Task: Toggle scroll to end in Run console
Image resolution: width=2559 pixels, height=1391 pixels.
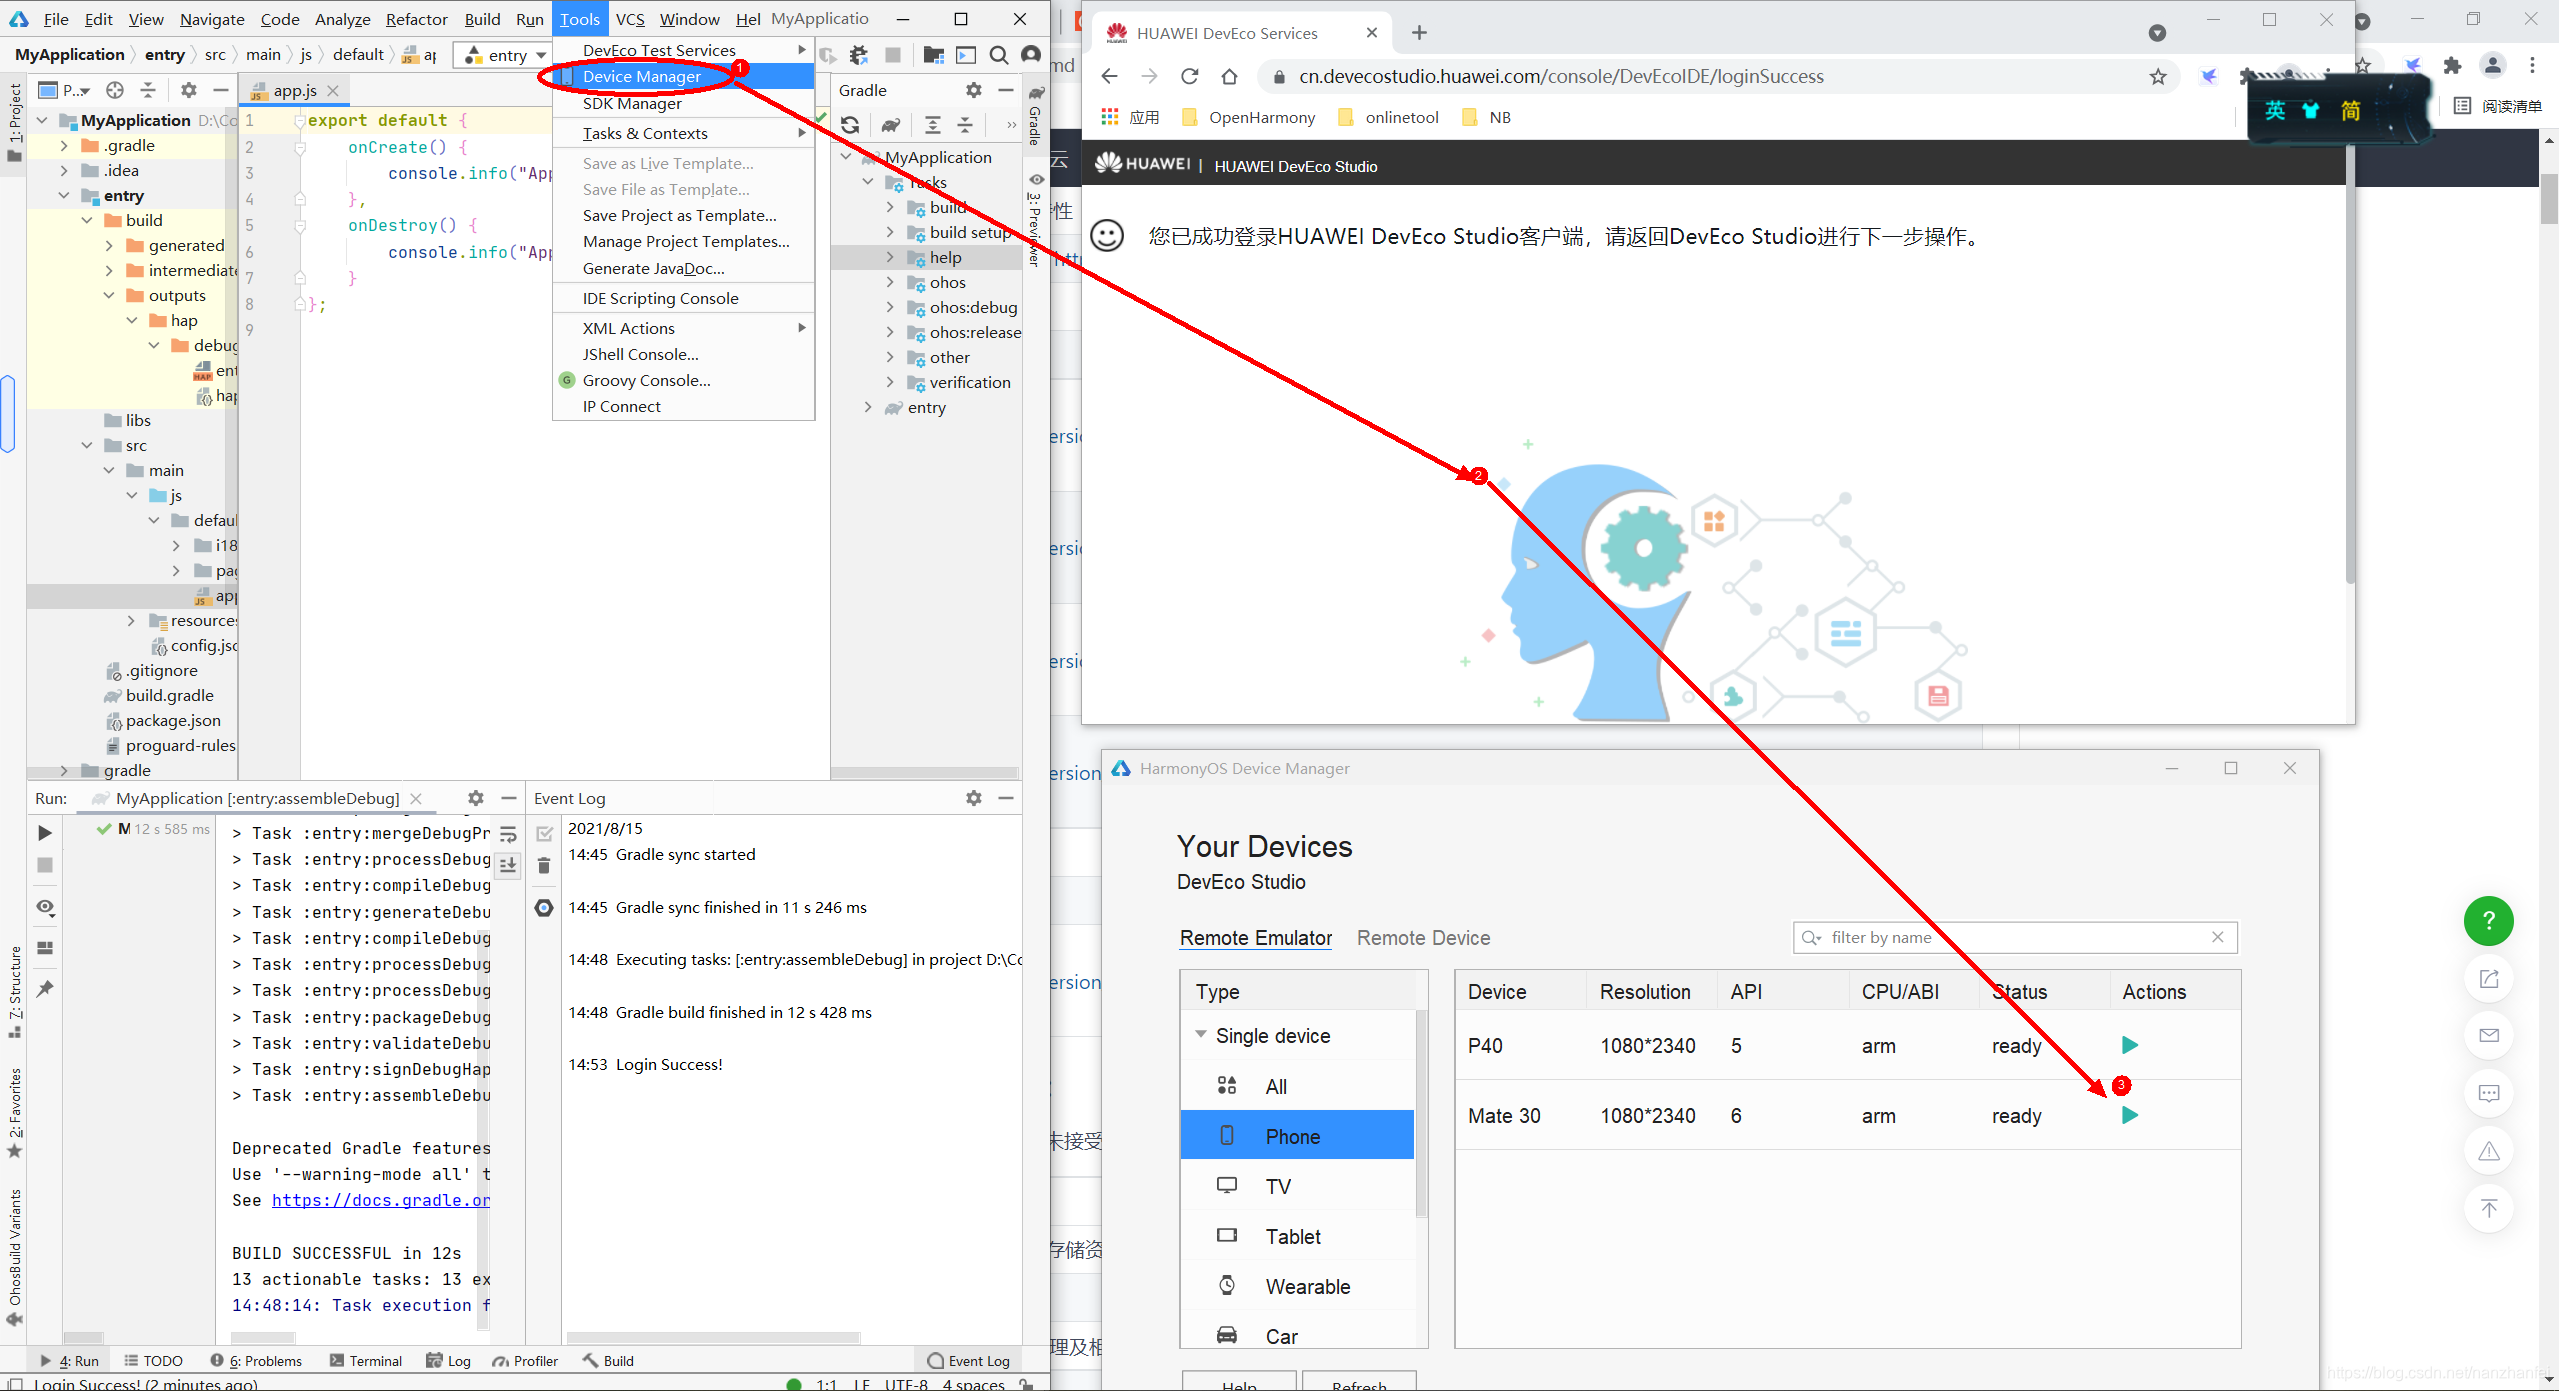Action: coord(508,865)
